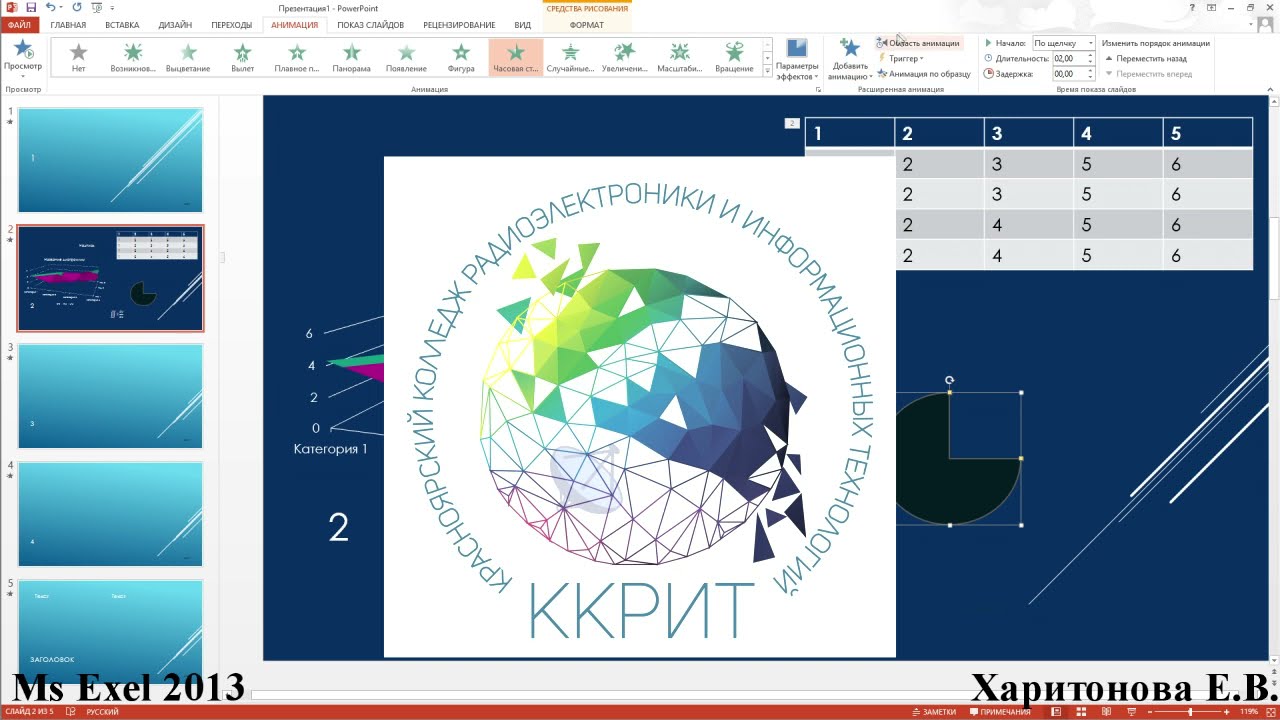Image resolution: width=1280 pixels, height=720 pixels.
Task: Click the Save icon in quick access toolbar
Action: click(31, 7)
